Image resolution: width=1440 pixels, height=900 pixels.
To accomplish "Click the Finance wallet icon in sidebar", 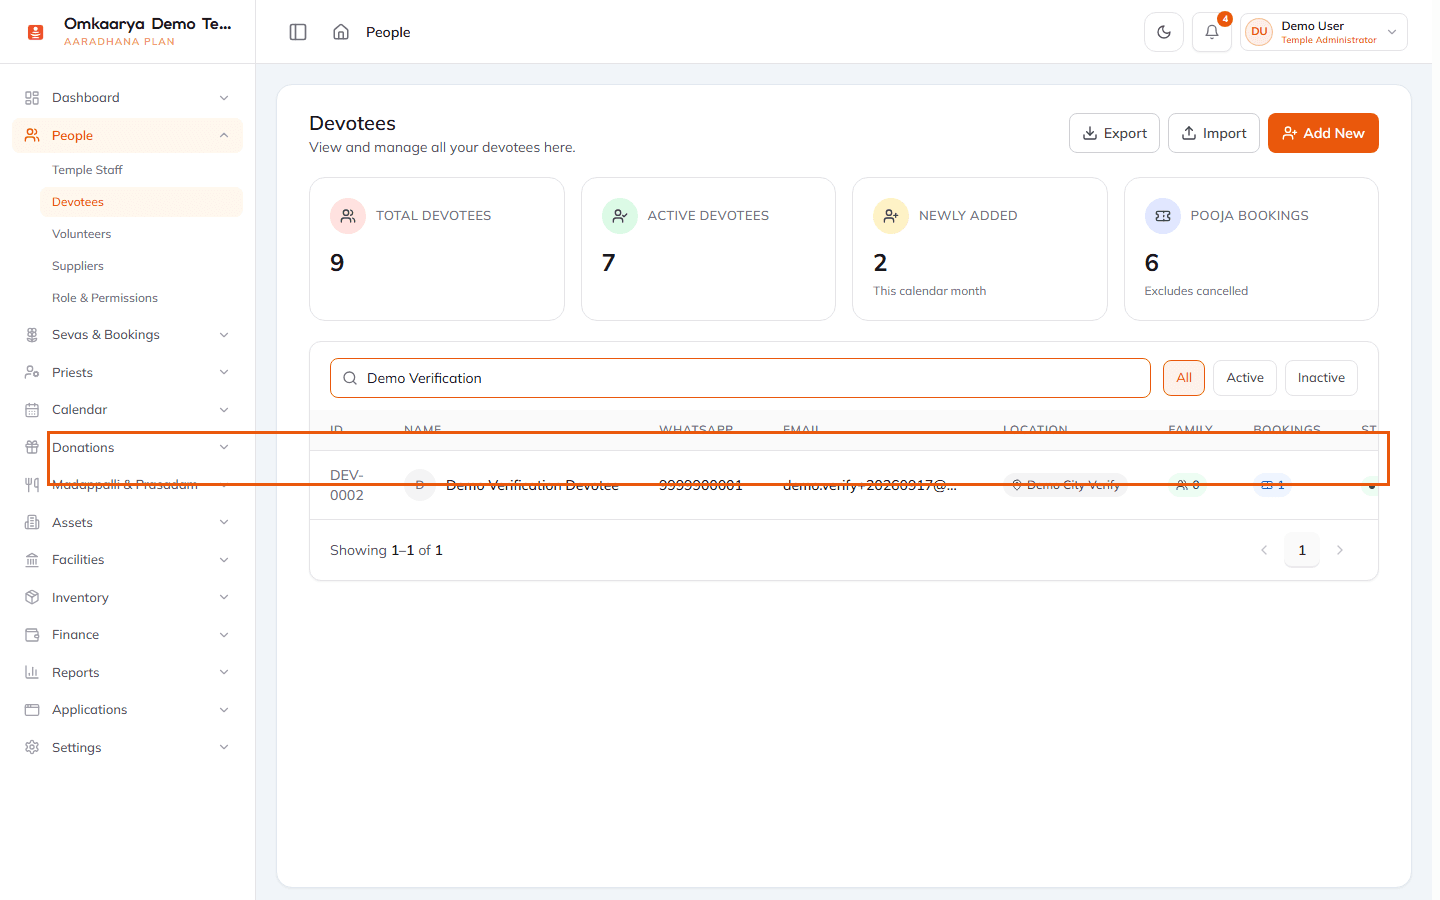I will pos(32,635).
